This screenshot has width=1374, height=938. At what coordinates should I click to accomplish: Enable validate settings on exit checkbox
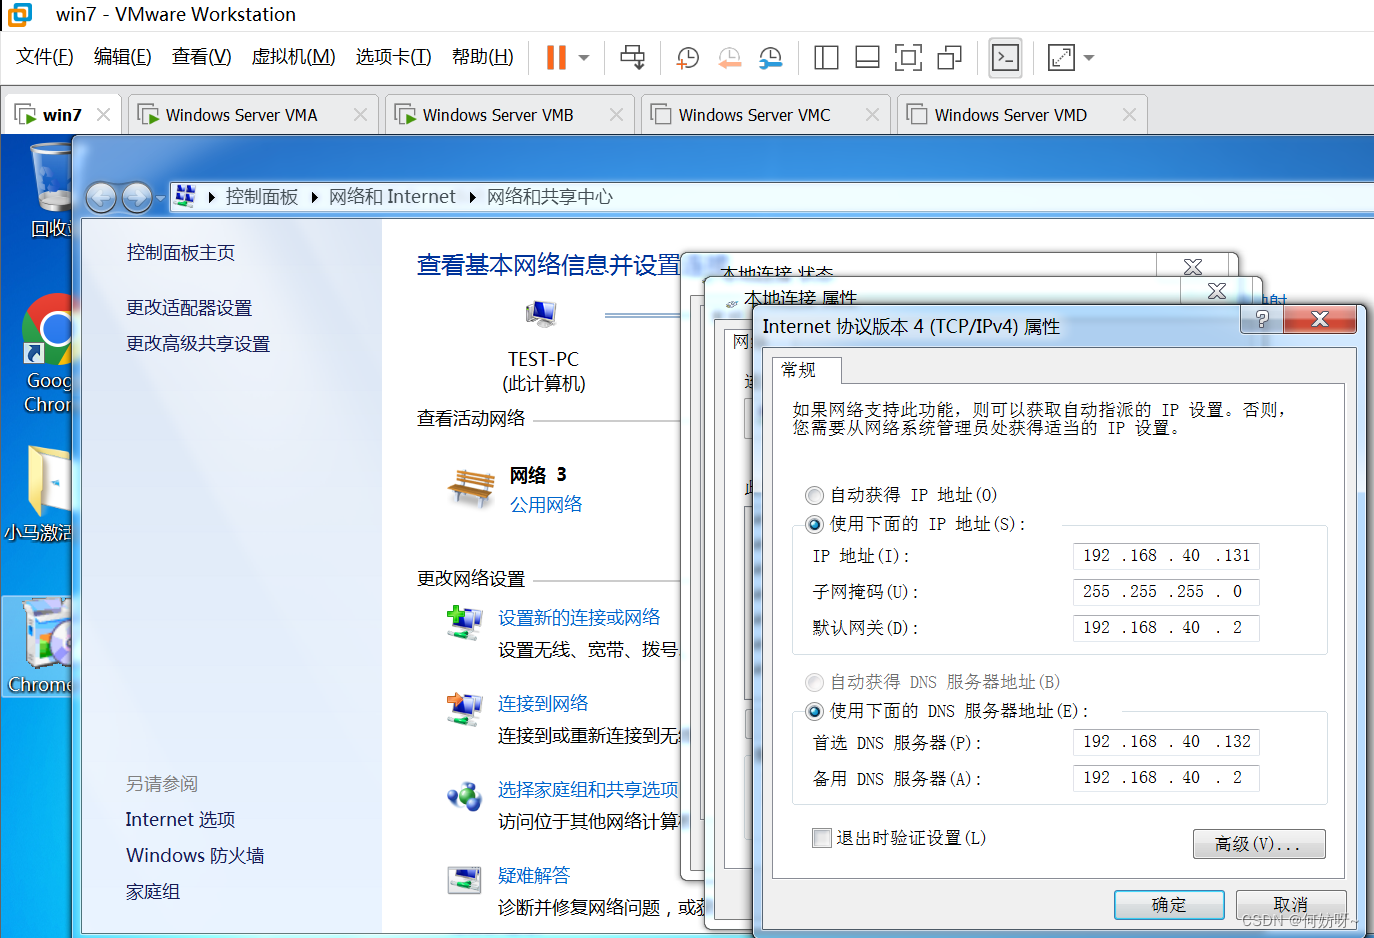(x=822, y=838)
